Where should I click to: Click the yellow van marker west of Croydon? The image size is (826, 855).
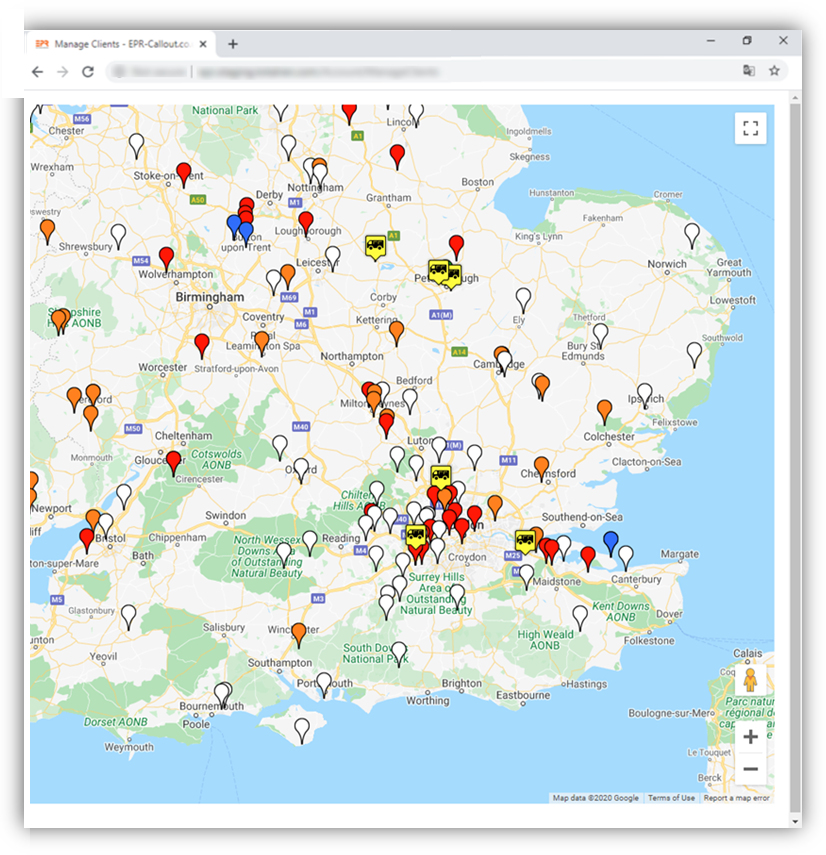pos(416,536)
